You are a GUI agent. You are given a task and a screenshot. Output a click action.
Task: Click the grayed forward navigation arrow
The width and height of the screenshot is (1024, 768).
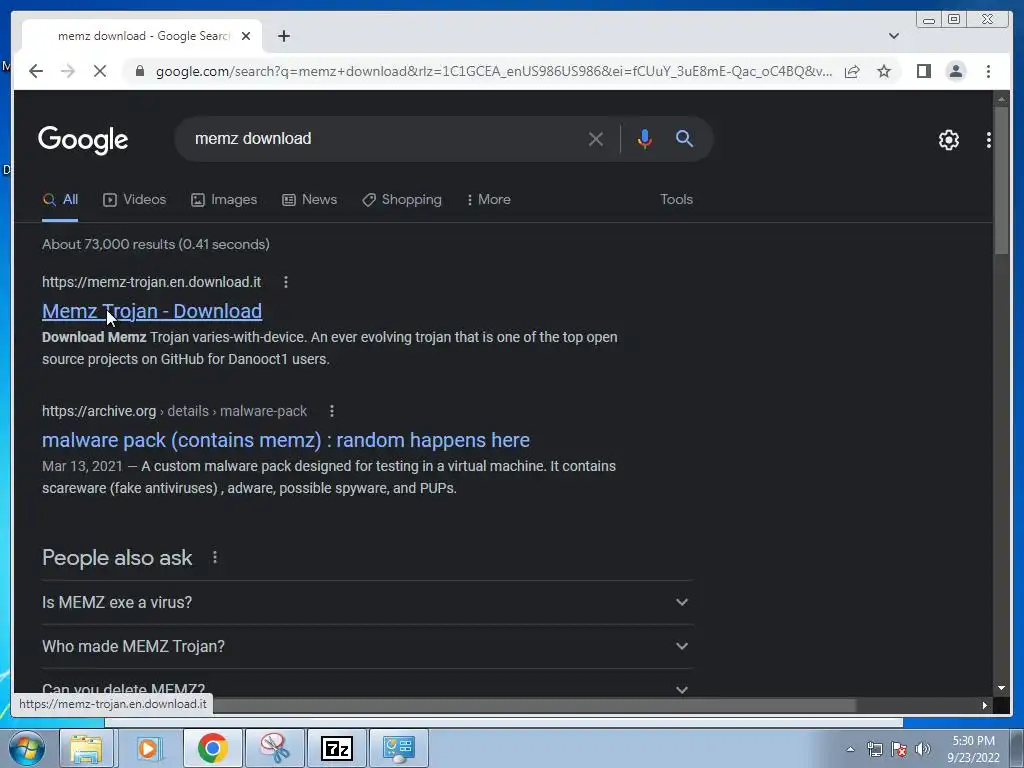(x=68, y=71)
